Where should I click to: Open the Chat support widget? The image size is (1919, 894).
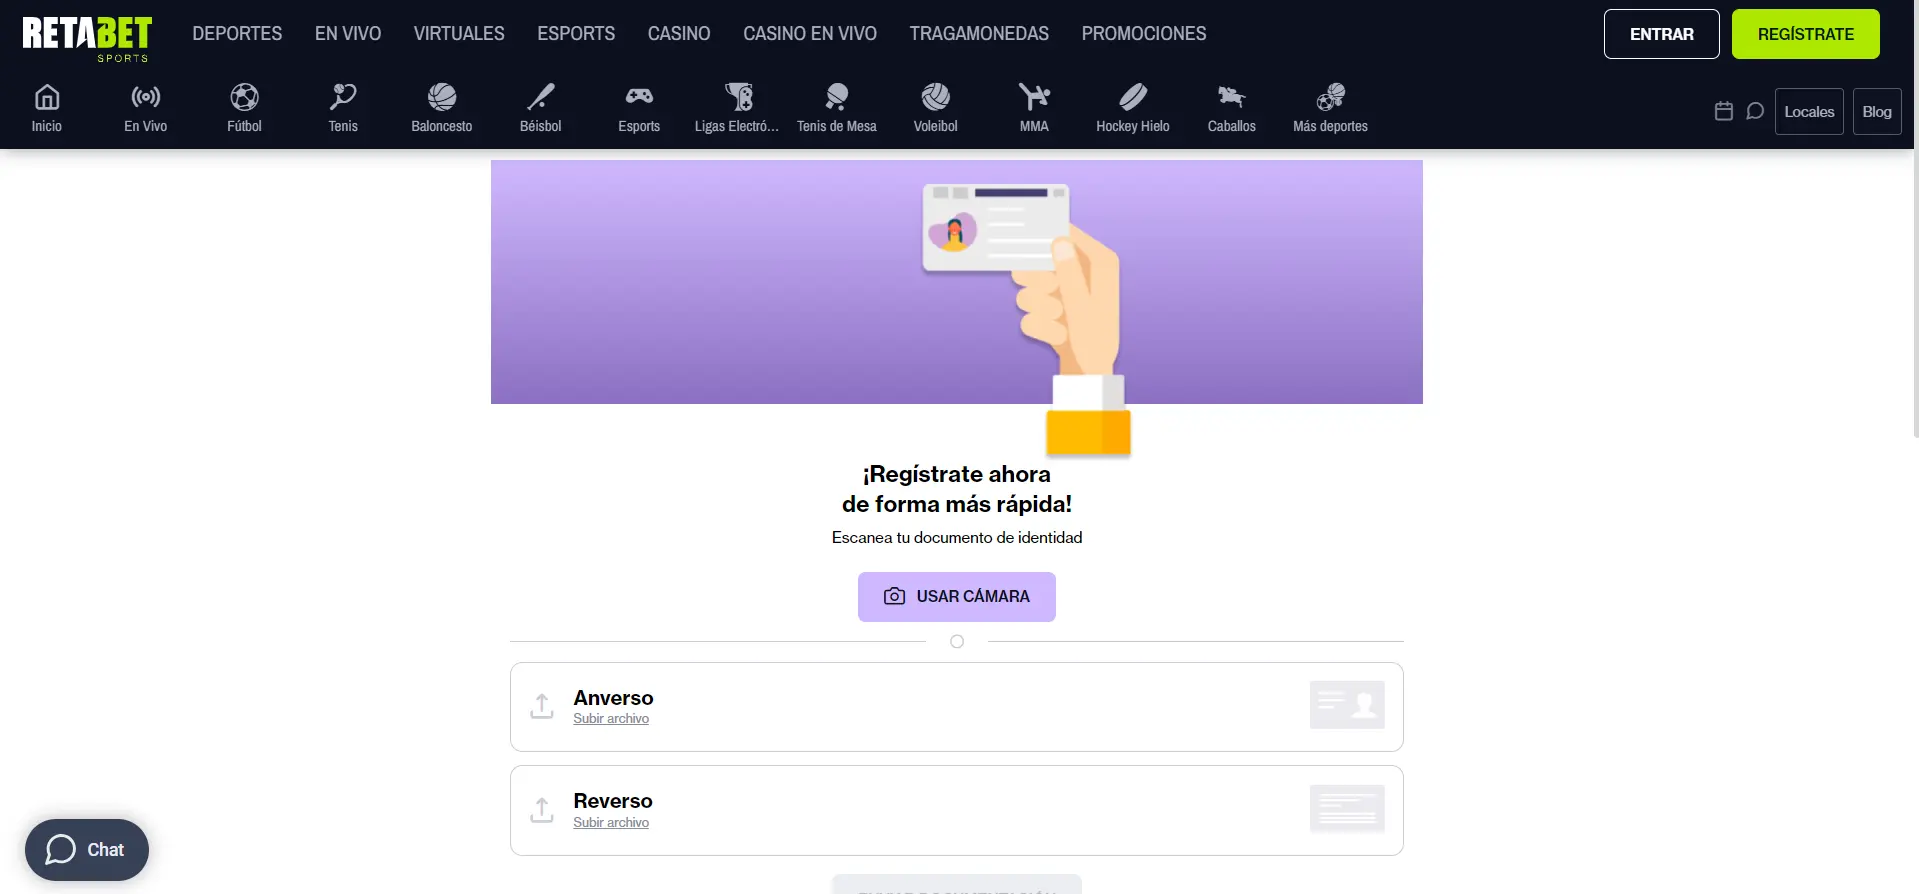click(87, 850)
